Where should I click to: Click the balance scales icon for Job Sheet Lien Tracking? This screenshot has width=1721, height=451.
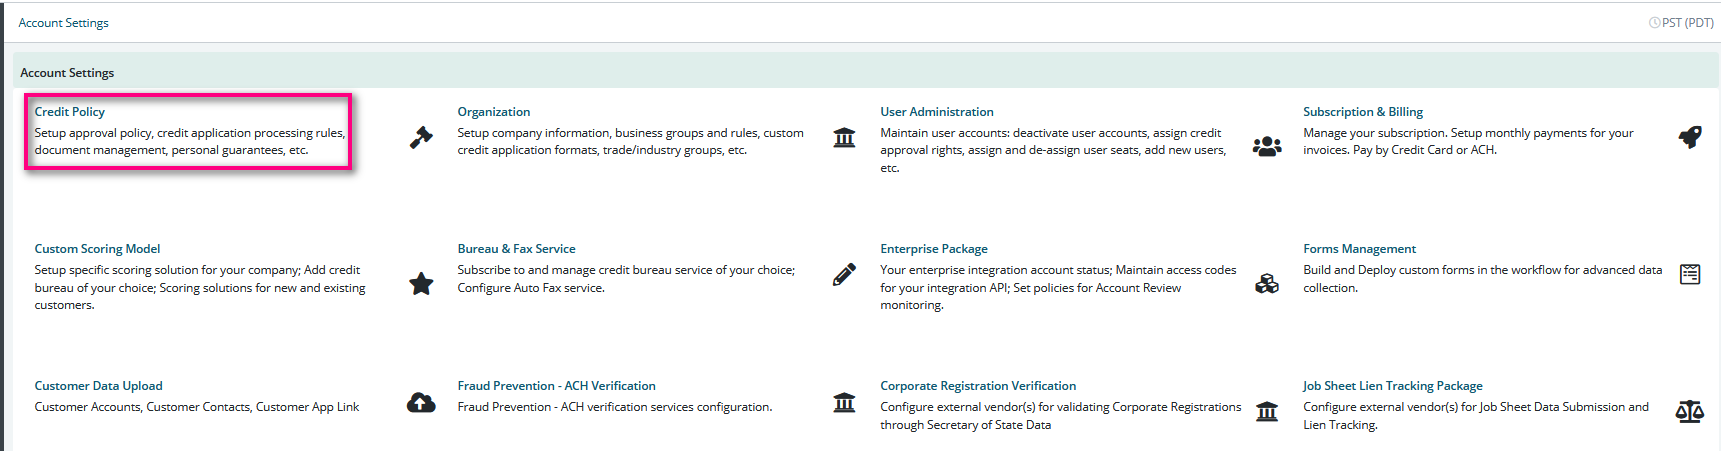(1690, 411)
